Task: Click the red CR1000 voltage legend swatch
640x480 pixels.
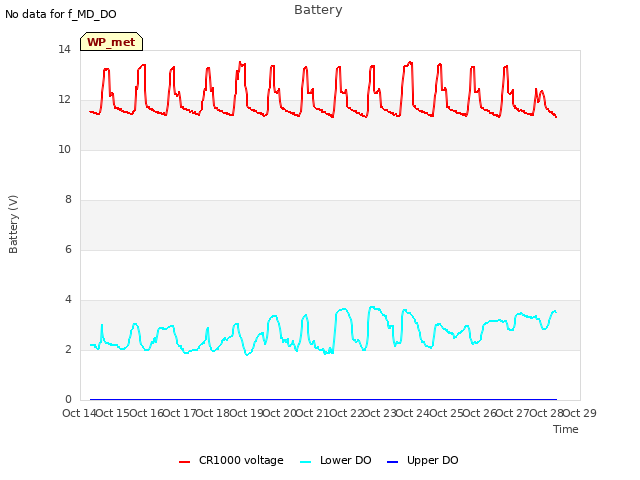Action: point(184,462)
